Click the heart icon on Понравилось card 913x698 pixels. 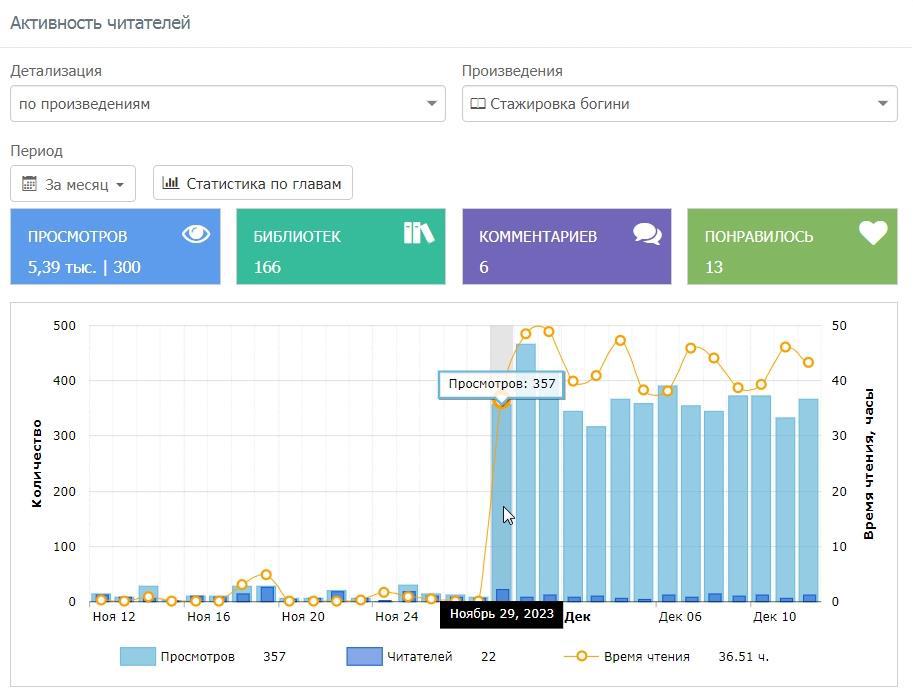873,233
